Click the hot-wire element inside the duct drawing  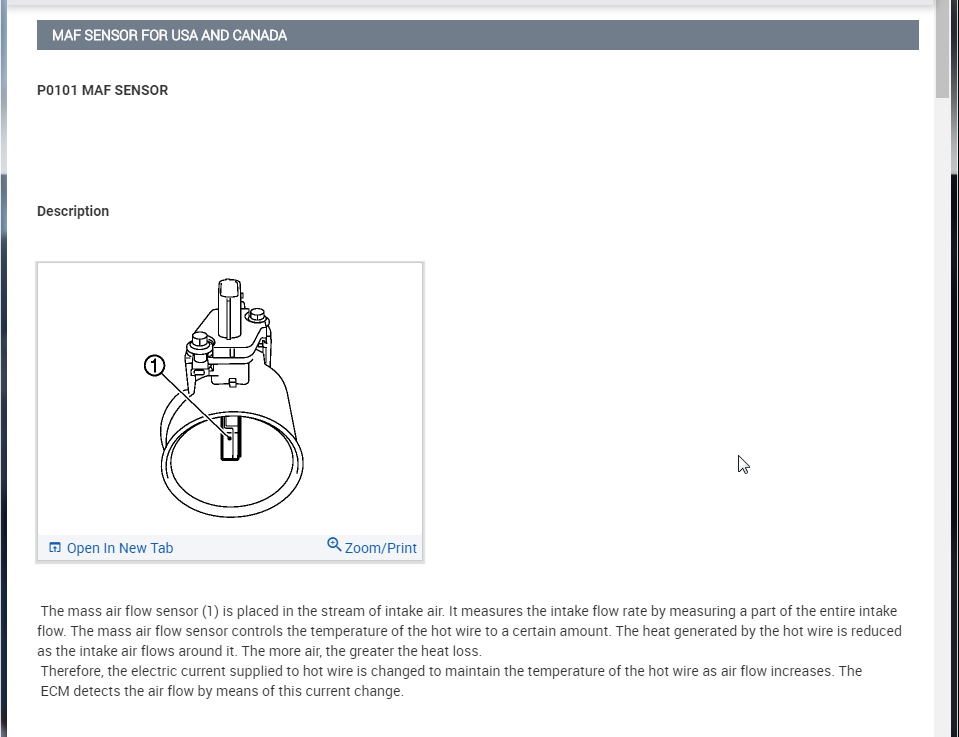coord(230,438)
